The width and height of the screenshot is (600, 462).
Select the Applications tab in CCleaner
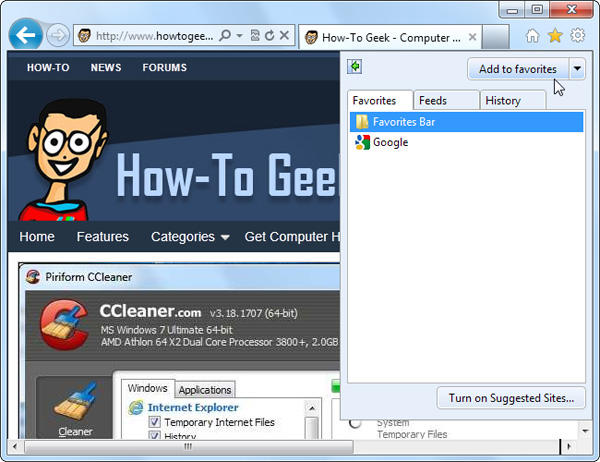[x=205, y=390]
